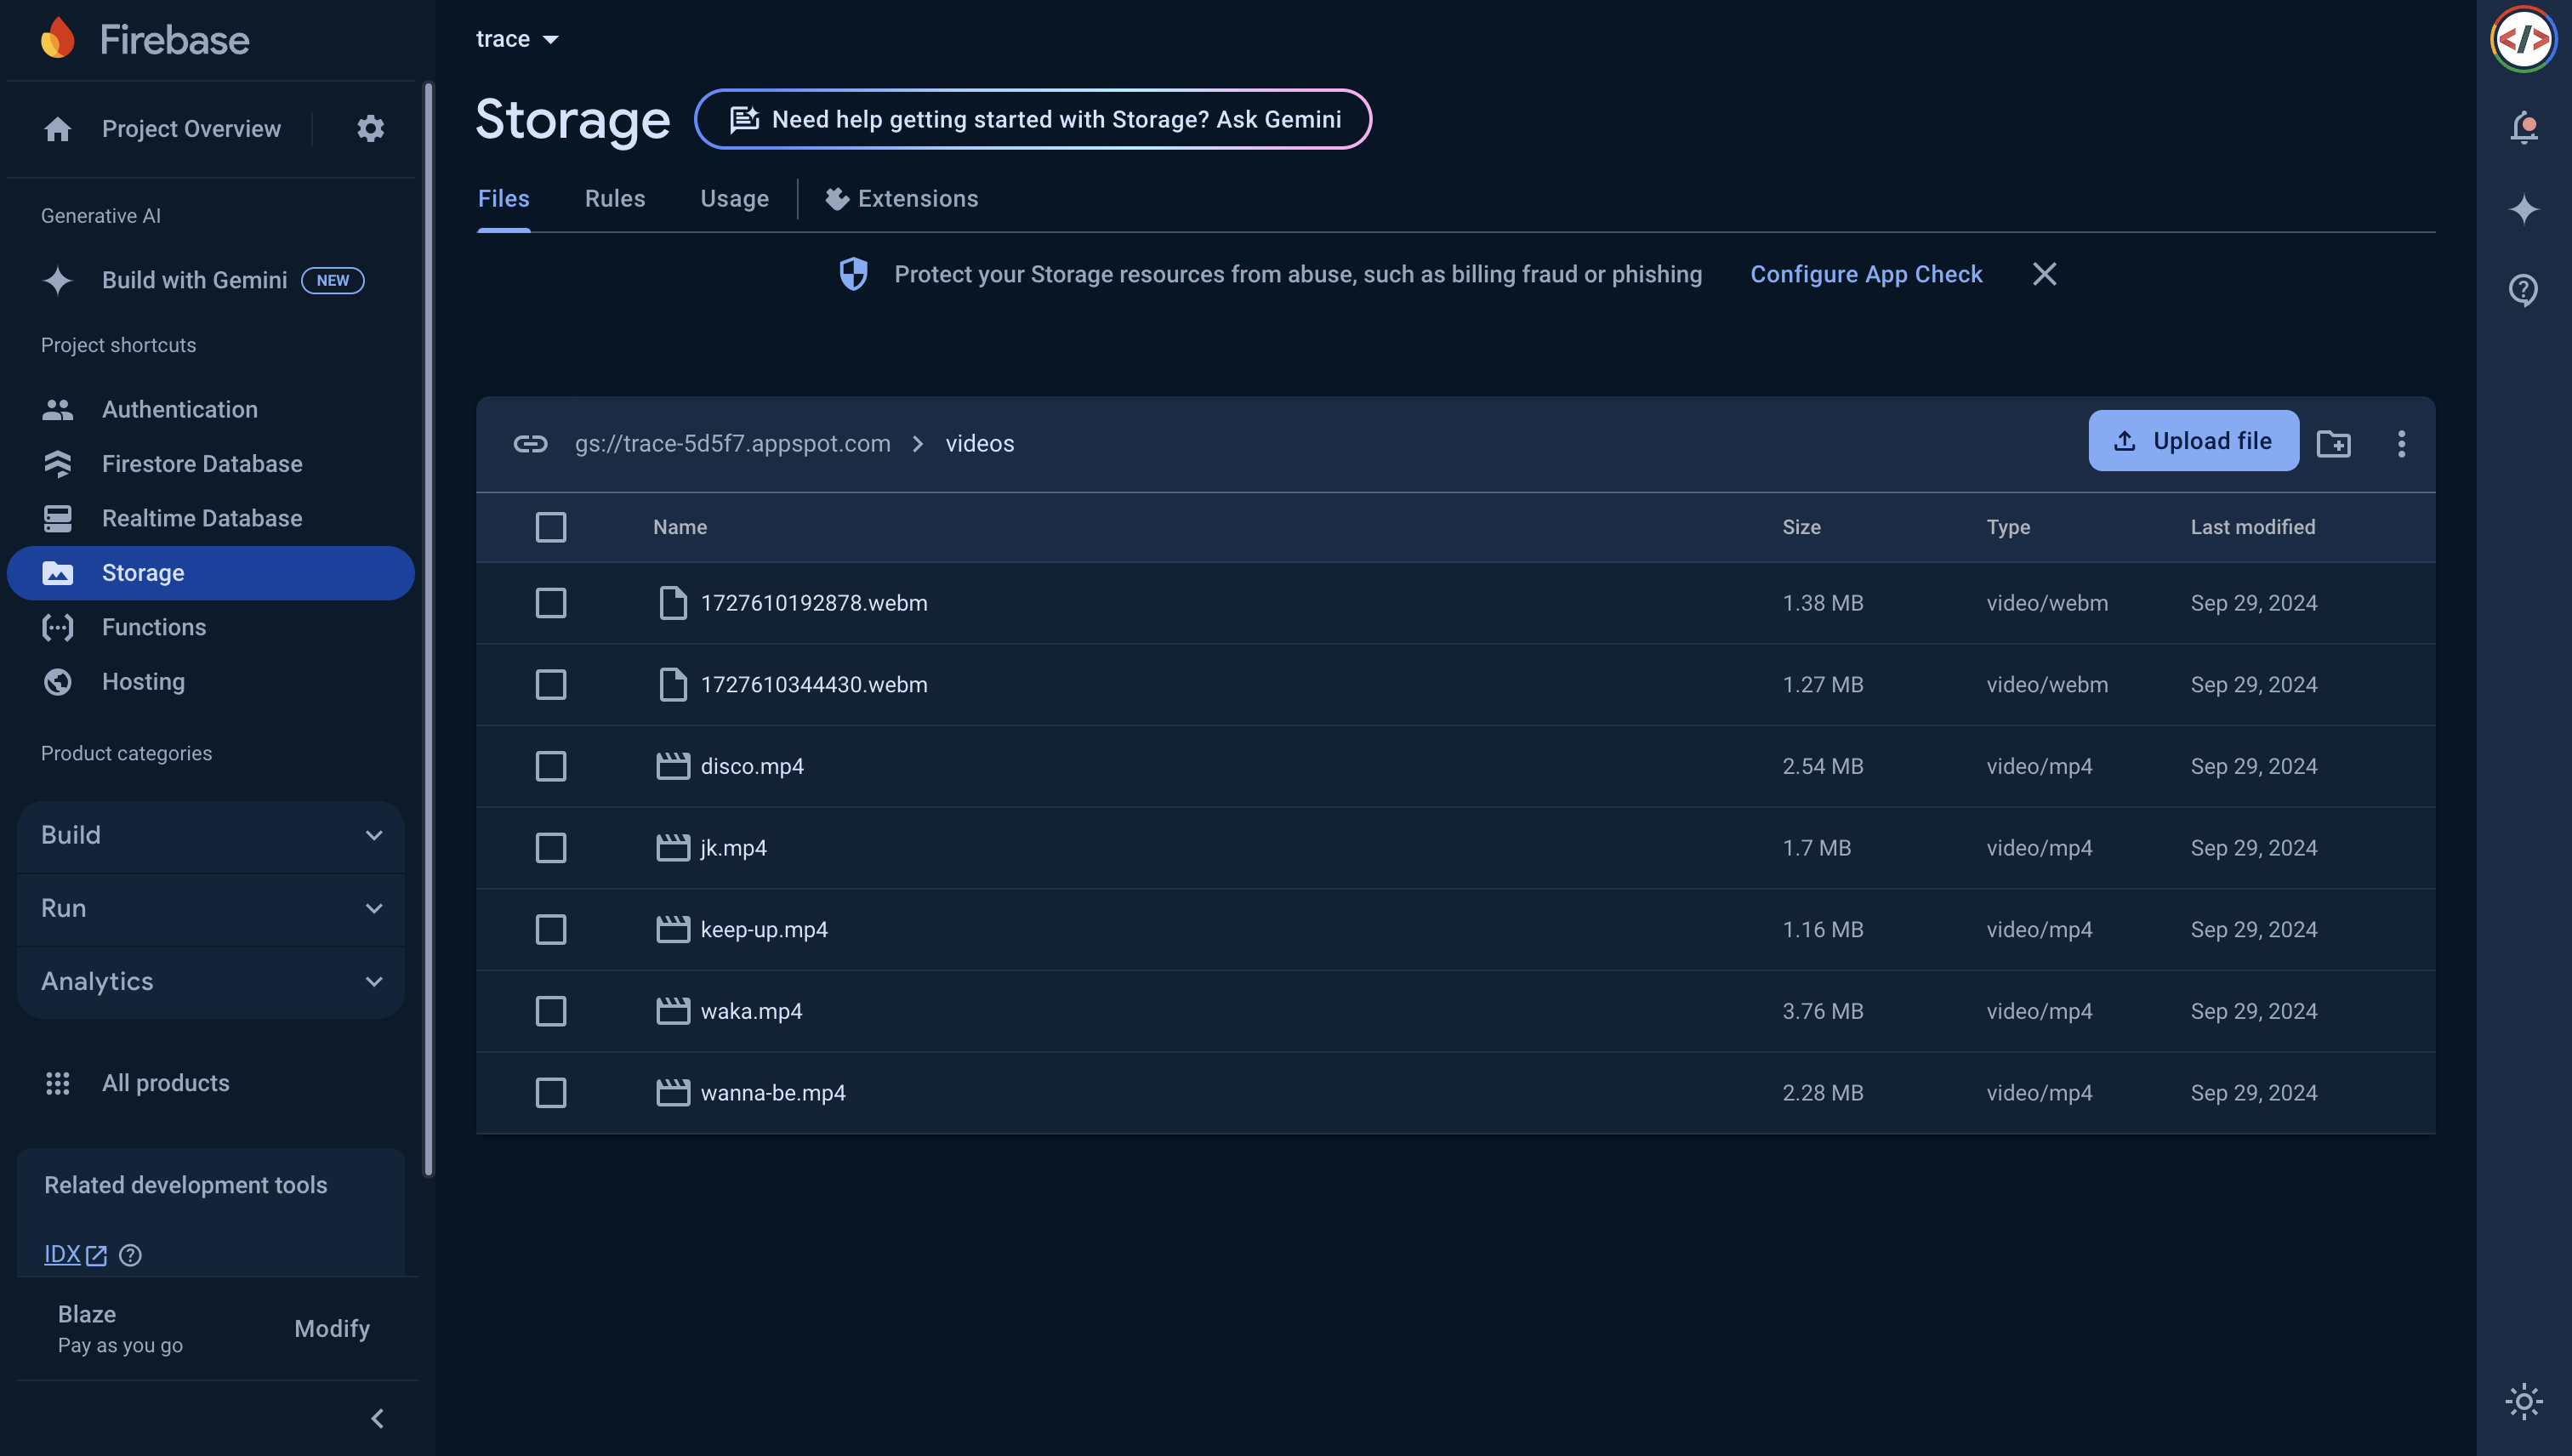Collapse sidebar with left chevron
This screenshot has width=2572, height=1456.
(377, 1418)
